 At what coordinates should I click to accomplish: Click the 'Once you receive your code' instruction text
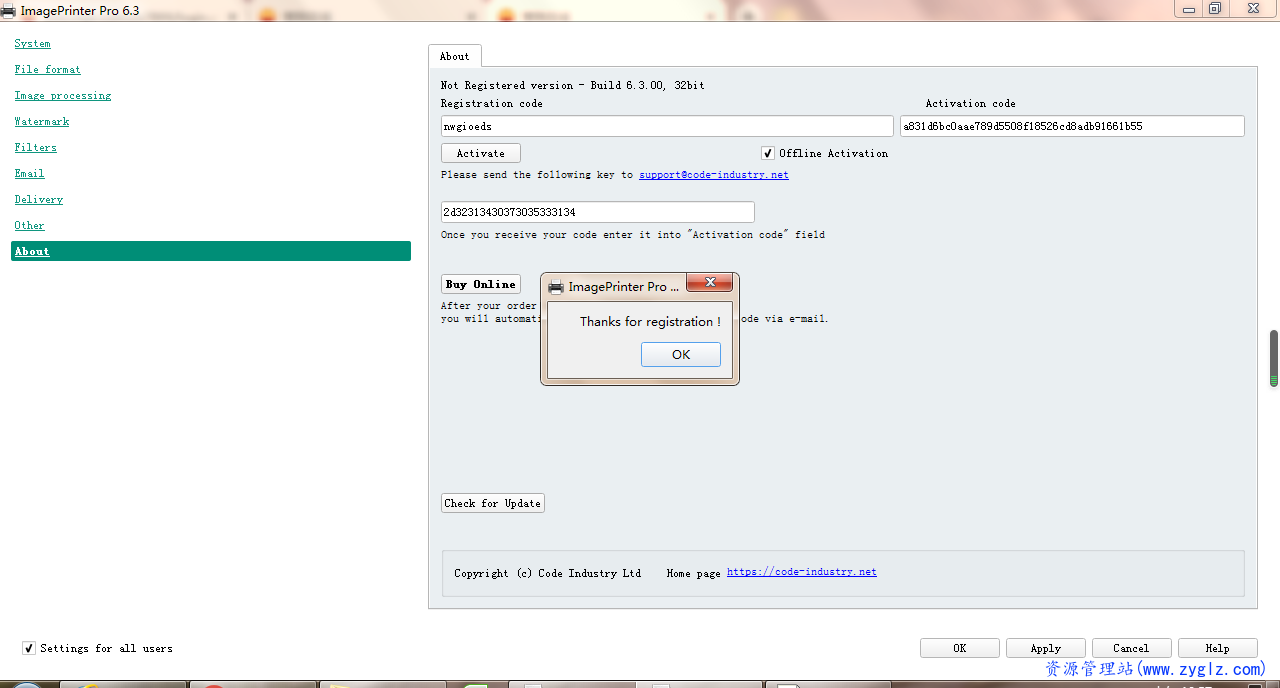point(633,235)
